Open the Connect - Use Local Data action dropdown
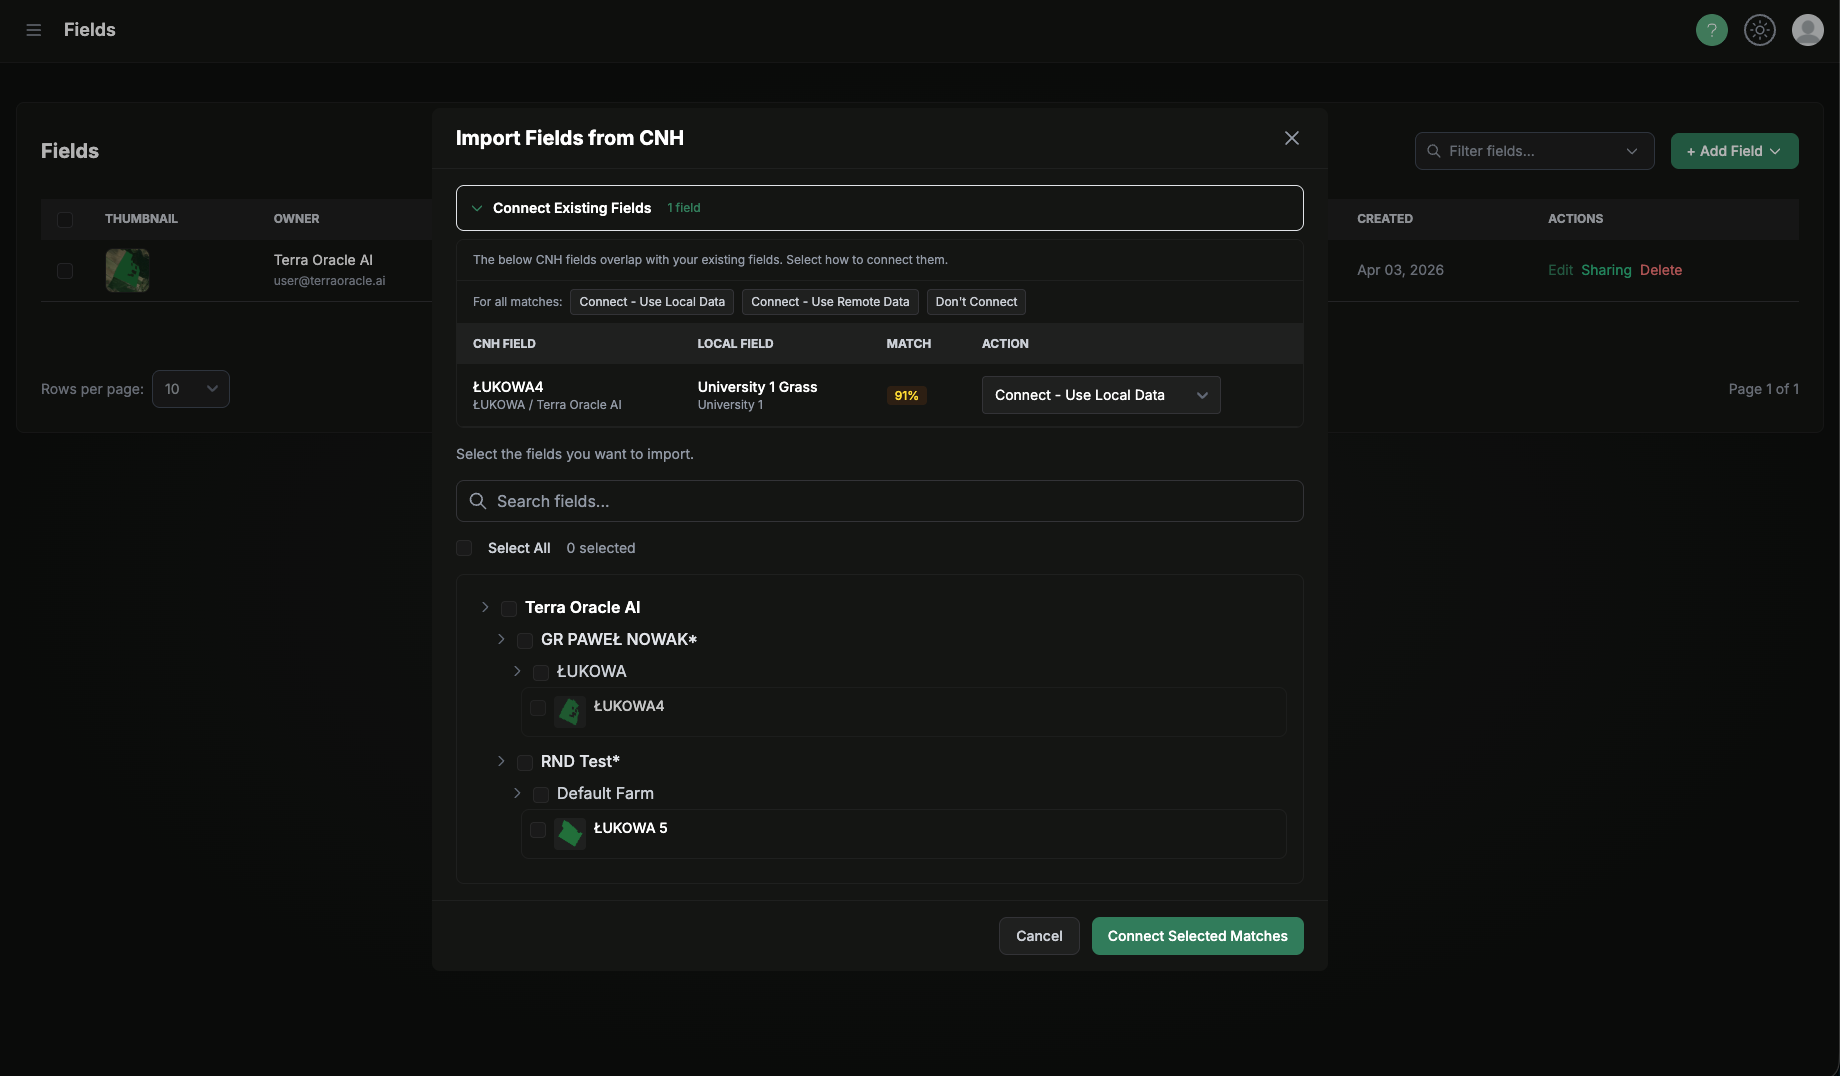The image size is (1840, 1076). [x=1100, y=395]
